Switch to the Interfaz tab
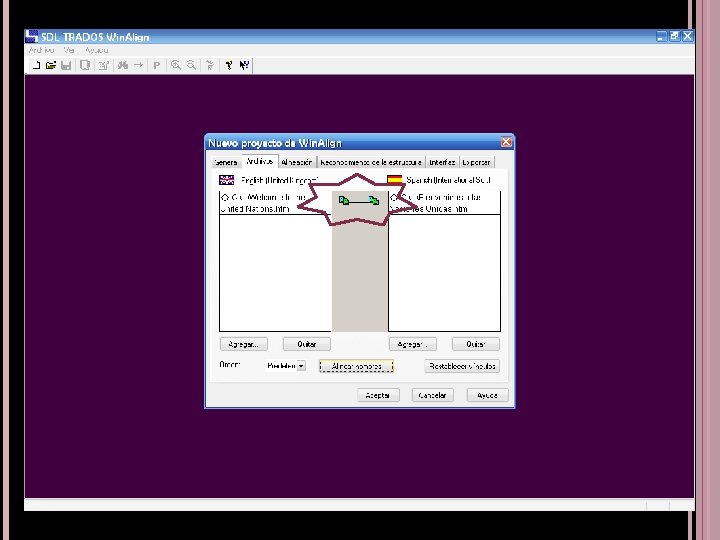This screenshot has height=540, width=720. coord(442,162)
